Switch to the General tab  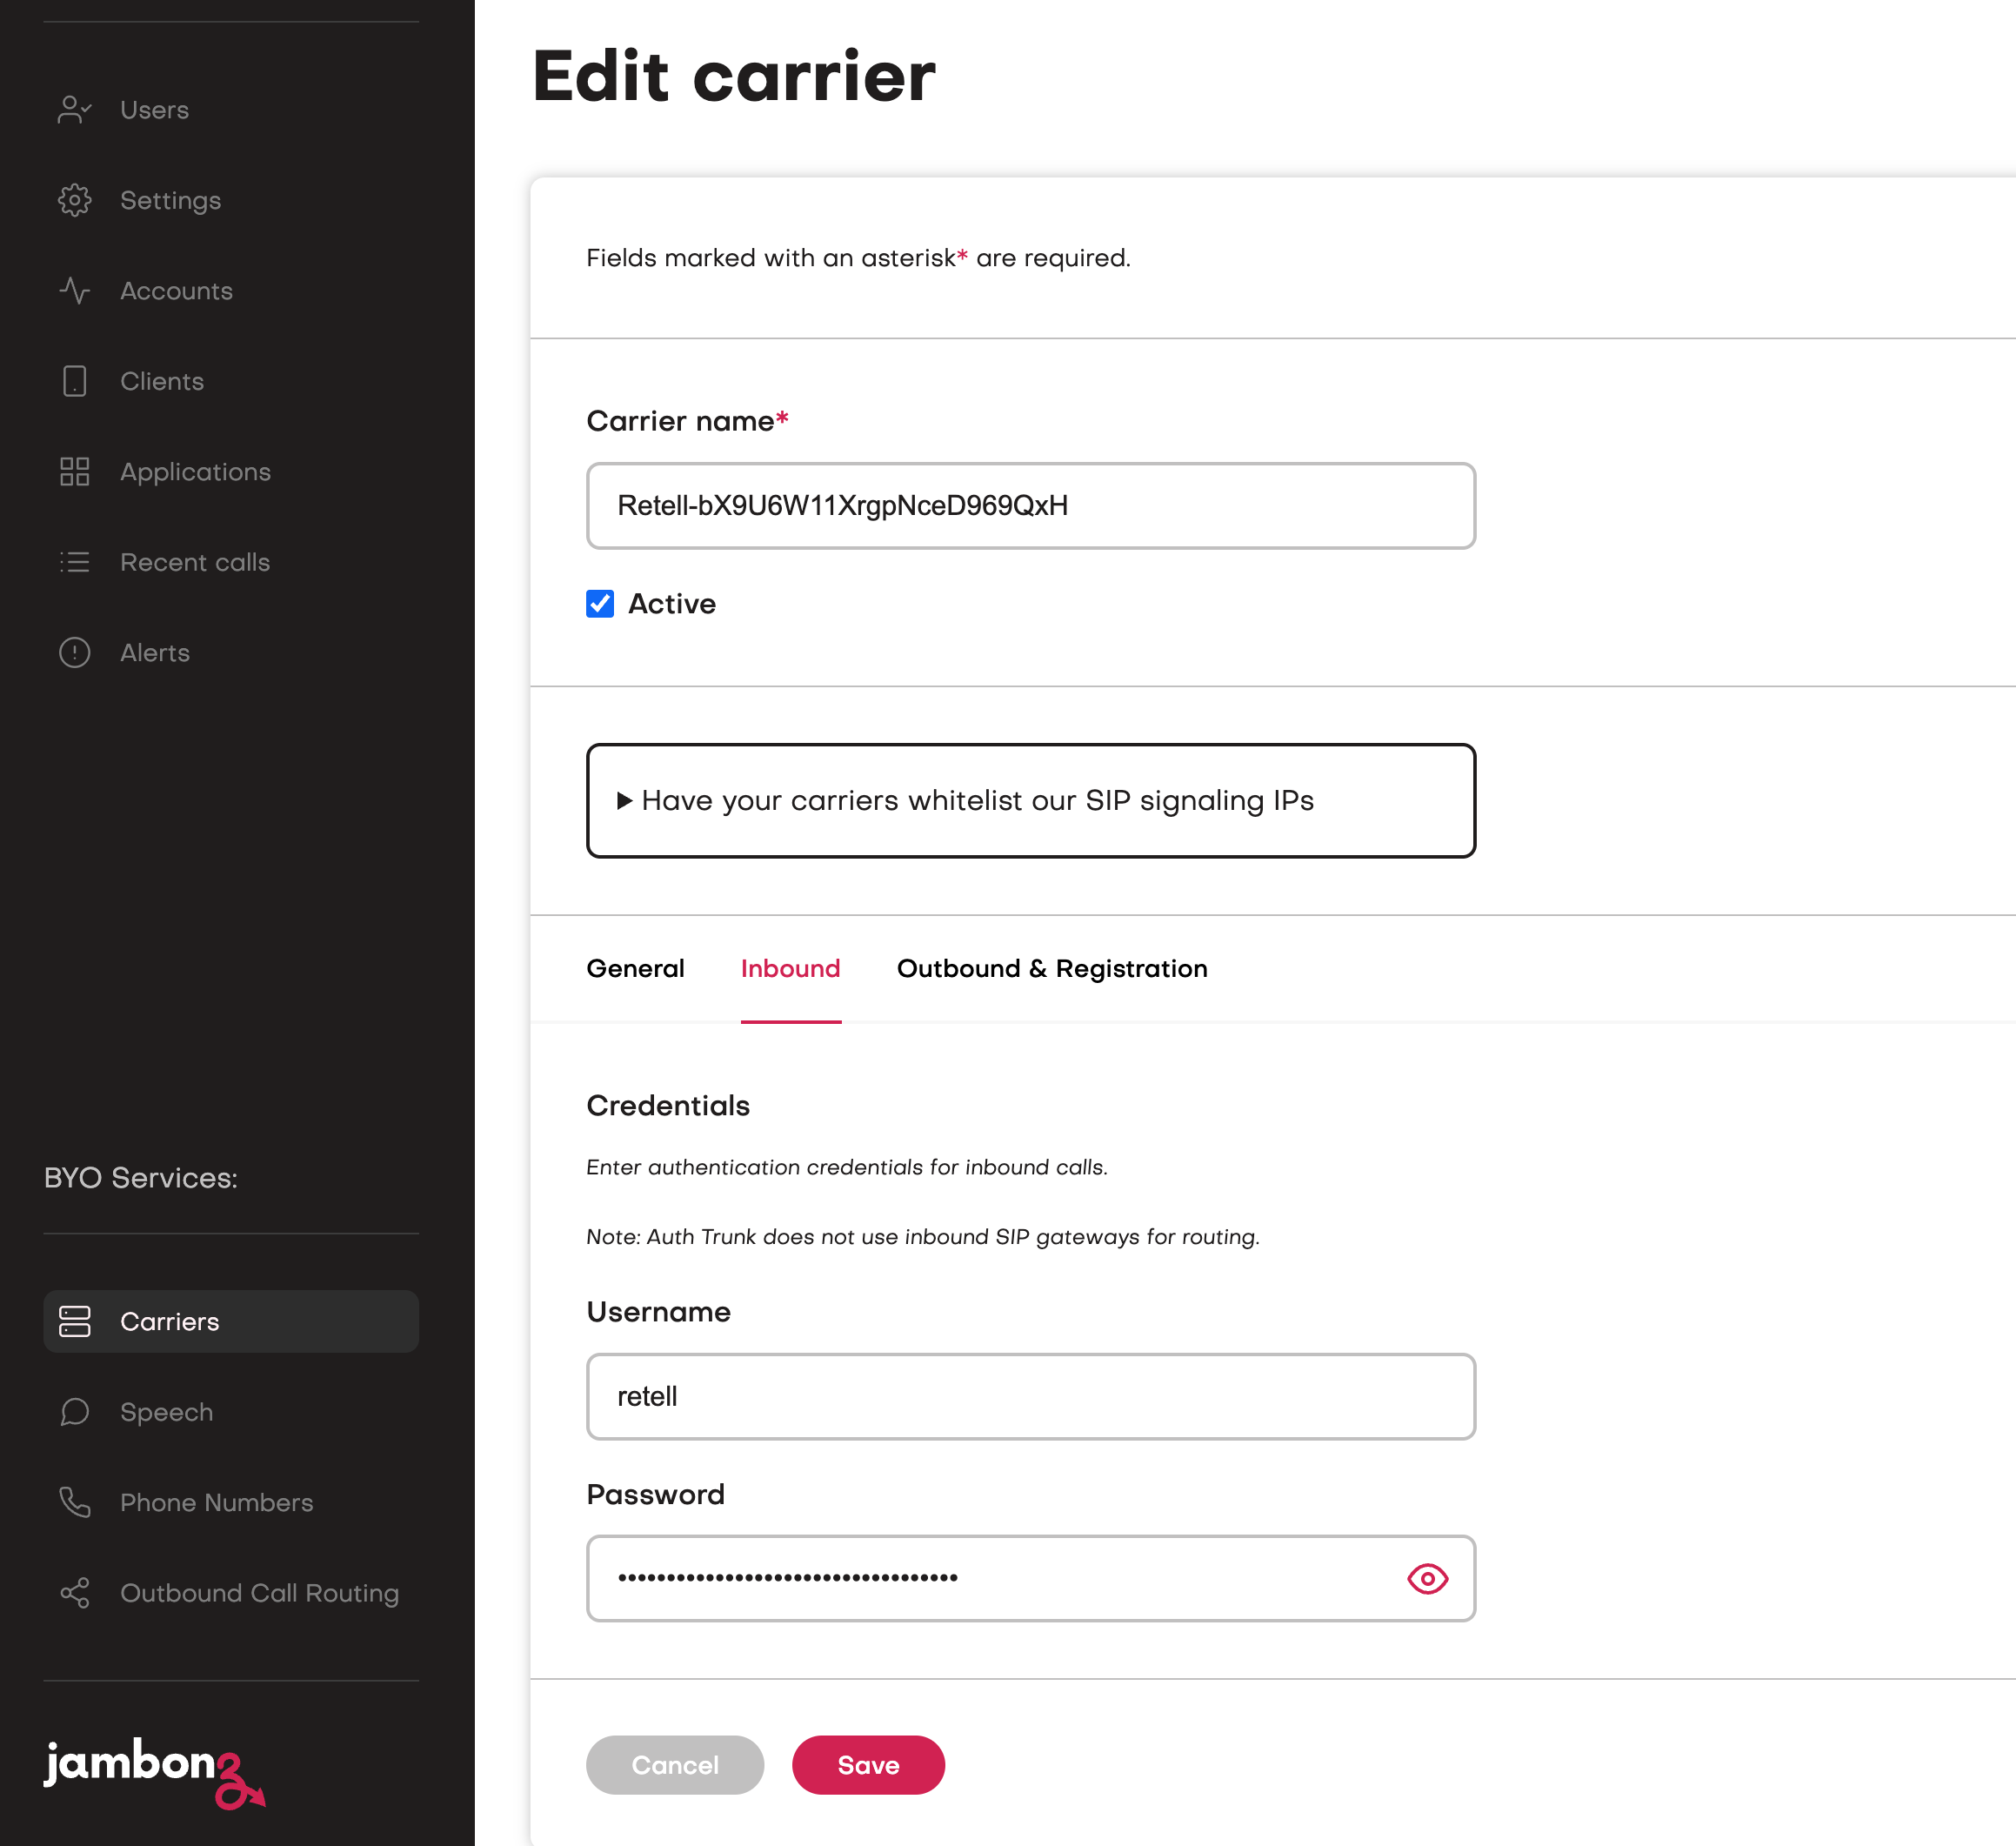click(635, 968)
